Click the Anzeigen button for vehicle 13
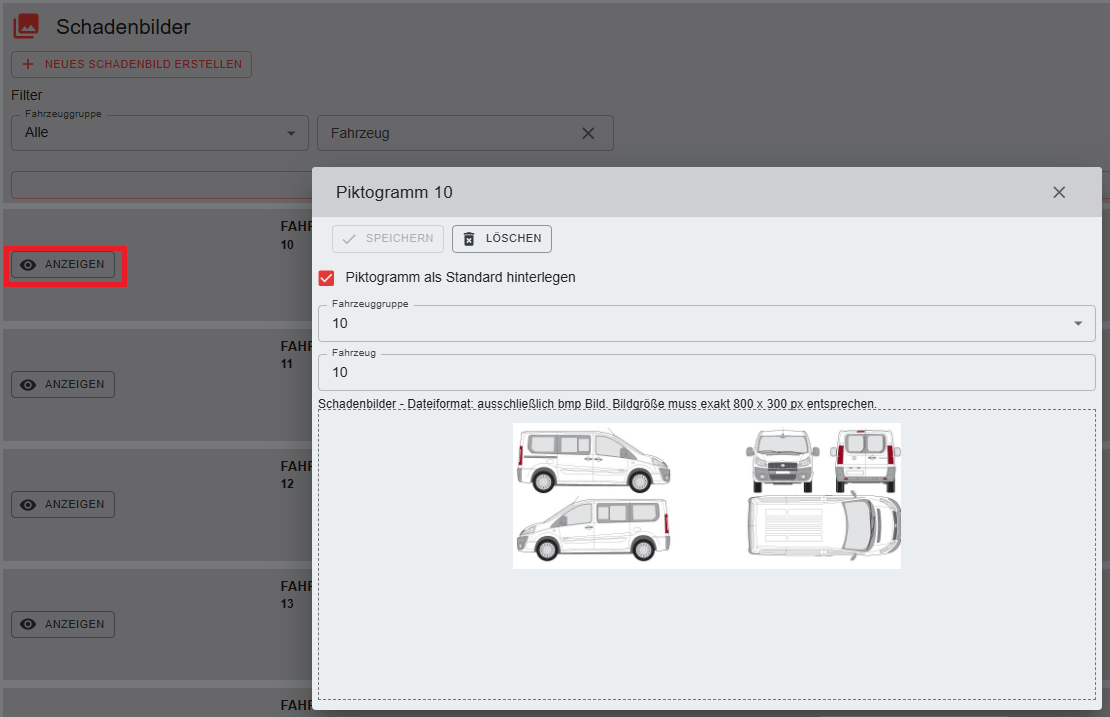The width and height of the screenshot is (1110, 717). pyautogui.click(x=63, y=625)
